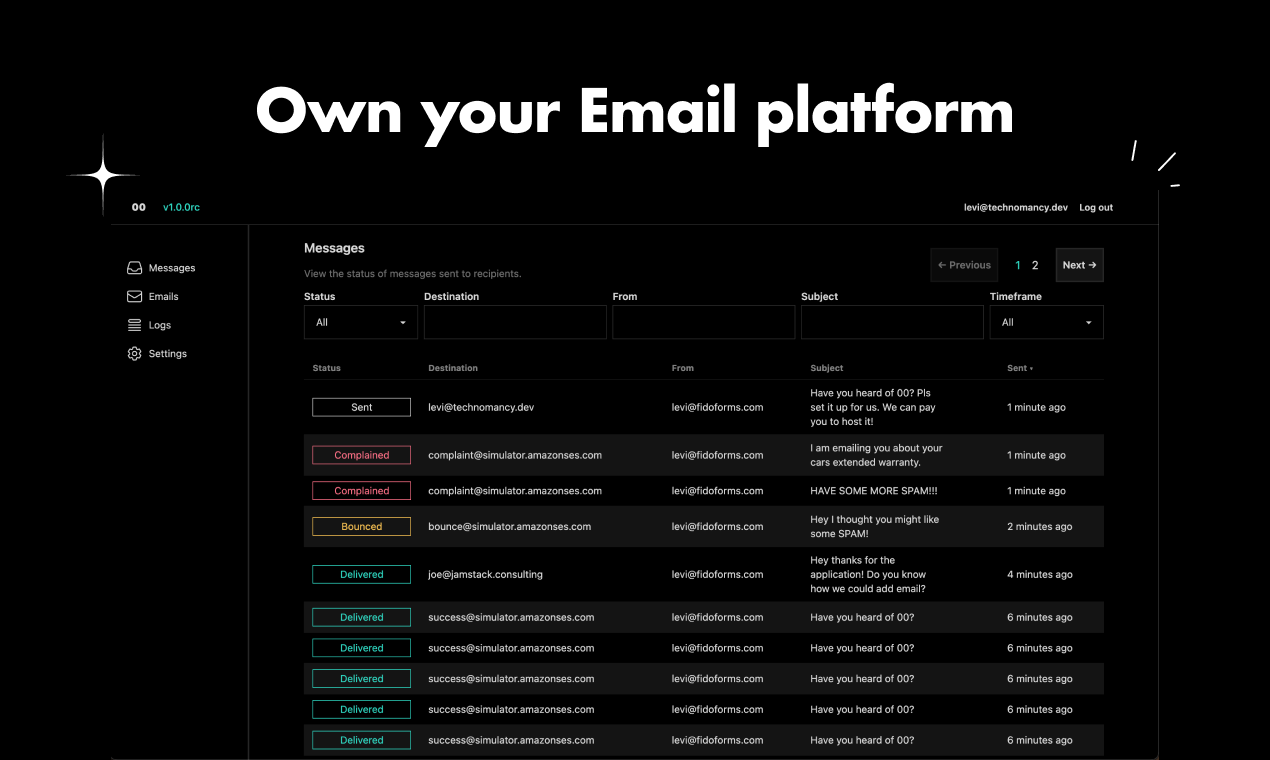
Task: Select destination levi@technomancy.dev in first row
Action: 481,408
